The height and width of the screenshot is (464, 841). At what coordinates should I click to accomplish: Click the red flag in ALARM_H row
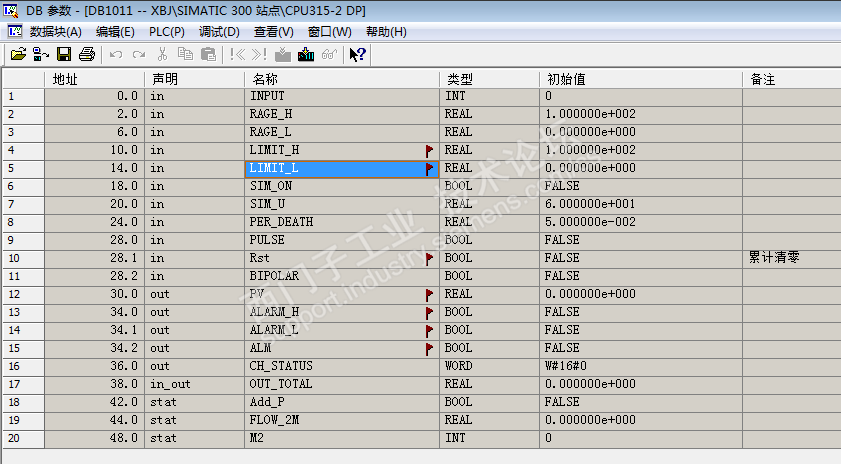429,313
